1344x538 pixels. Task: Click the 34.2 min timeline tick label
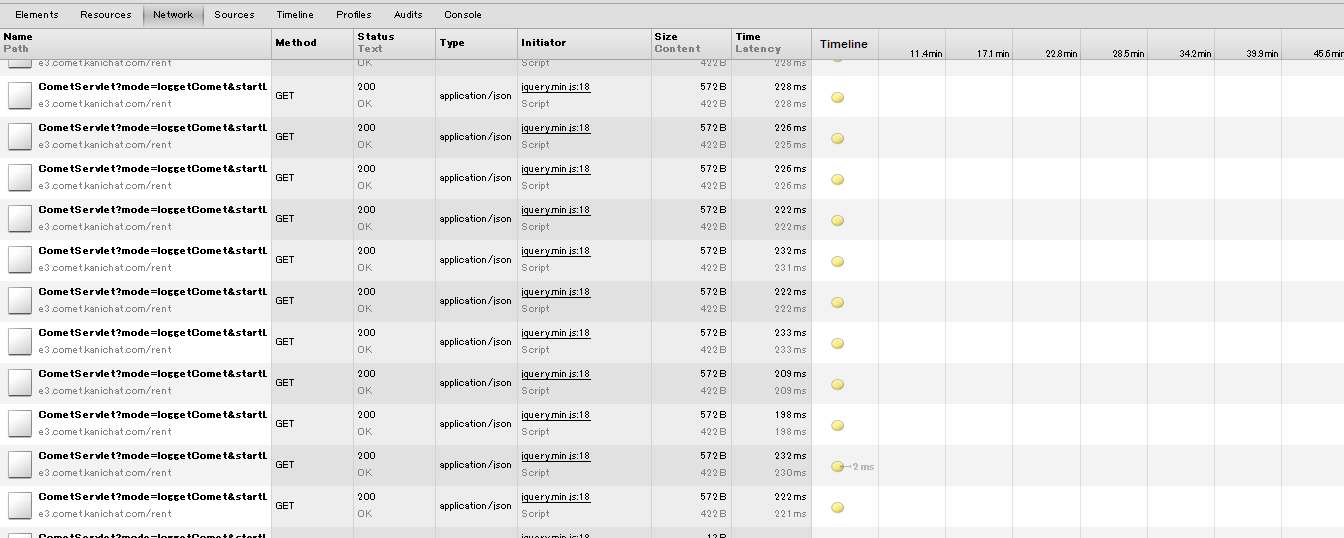pos(1195,54)
